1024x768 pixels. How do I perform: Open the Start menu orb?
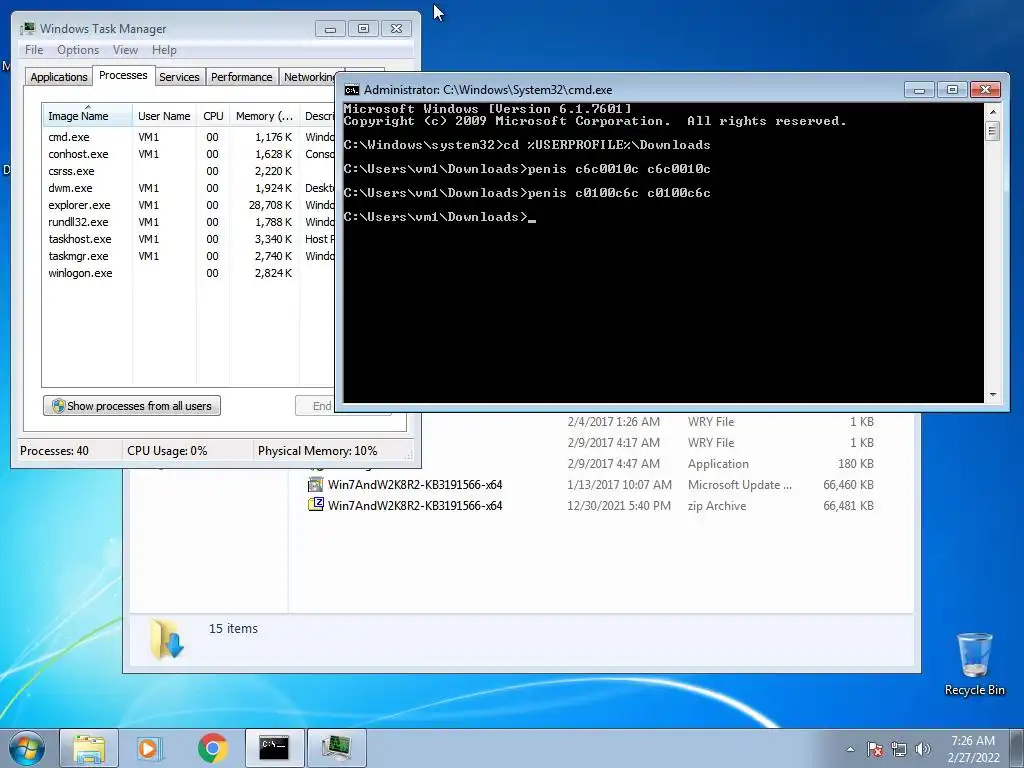[26, 748]
